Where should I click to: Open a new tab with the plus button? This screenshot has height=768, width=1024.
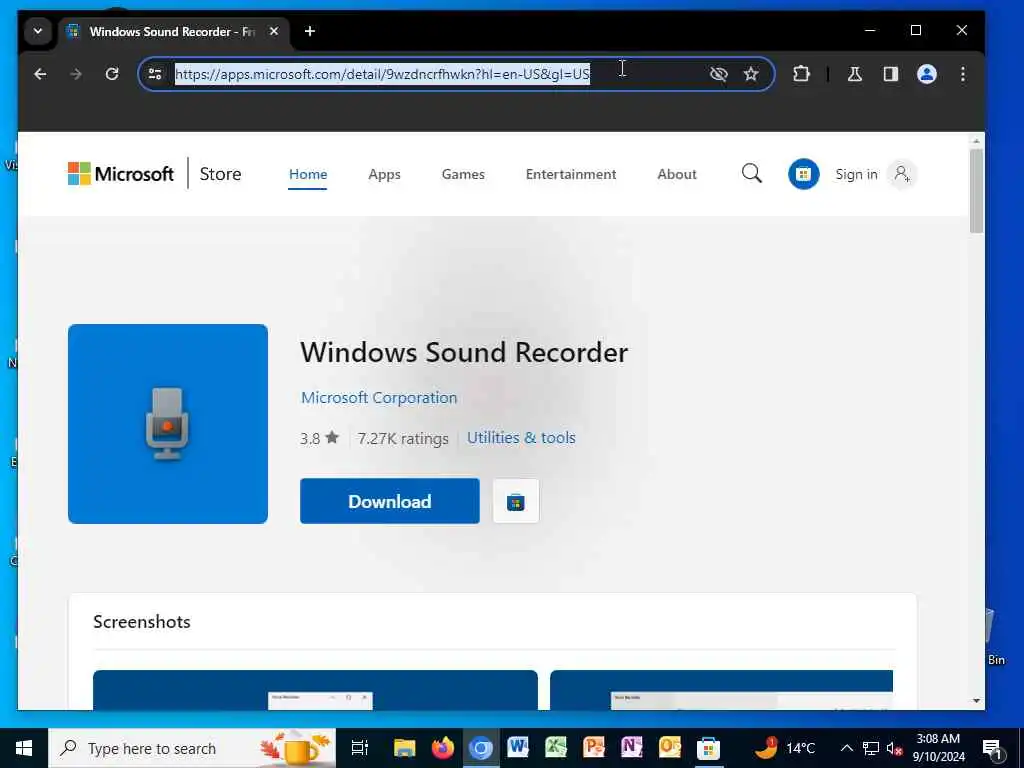coord(310,31)
